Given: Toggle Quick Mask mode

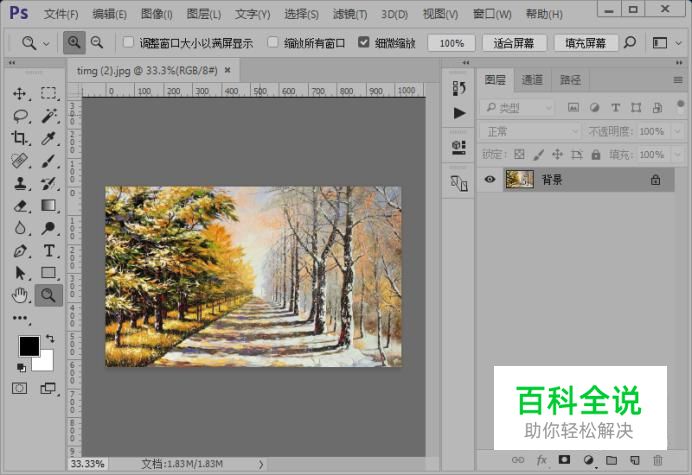Looking at the screenshot, I should [x=19, y=388].
